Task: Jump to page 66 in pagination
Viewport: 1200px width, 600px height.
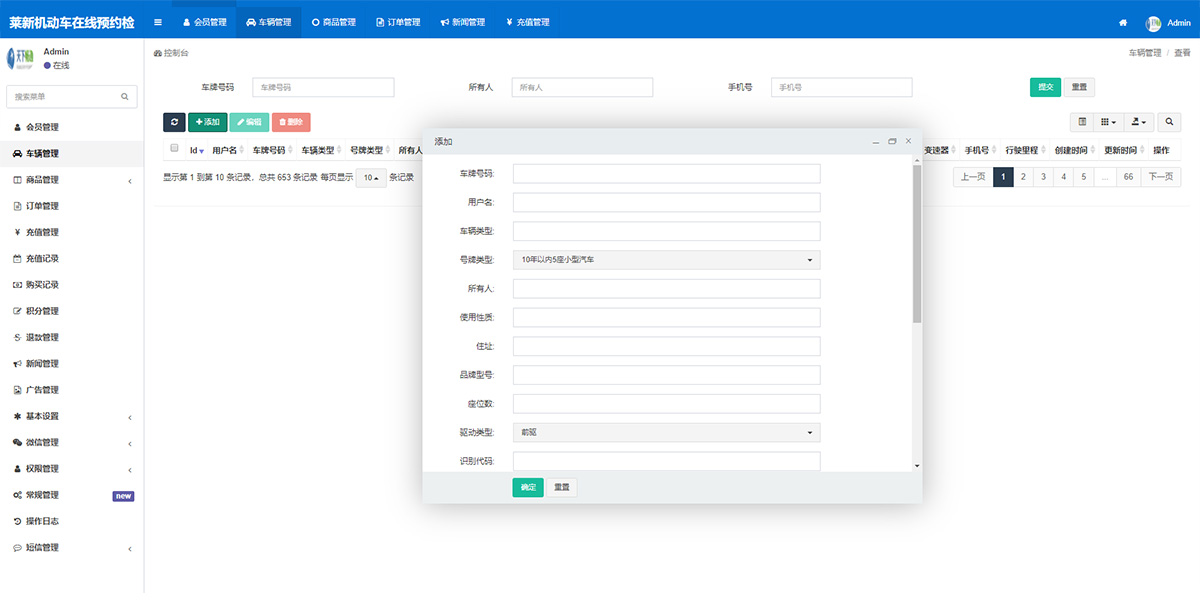Action: [x=1127, y=177]
